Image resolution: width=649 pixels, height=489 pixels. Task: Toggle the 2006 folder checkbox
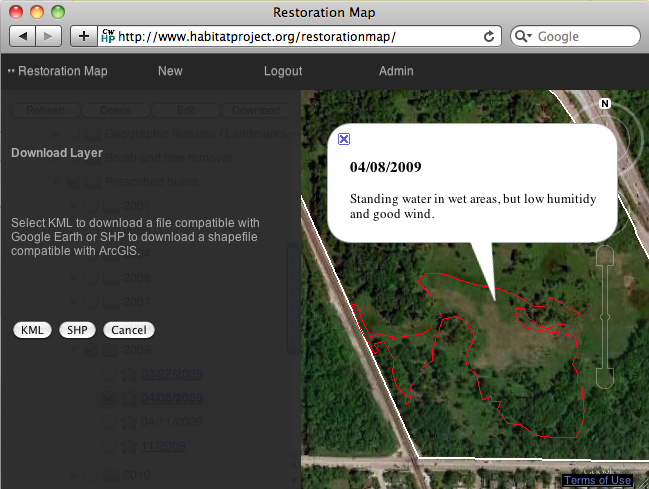tap(91, 278)
